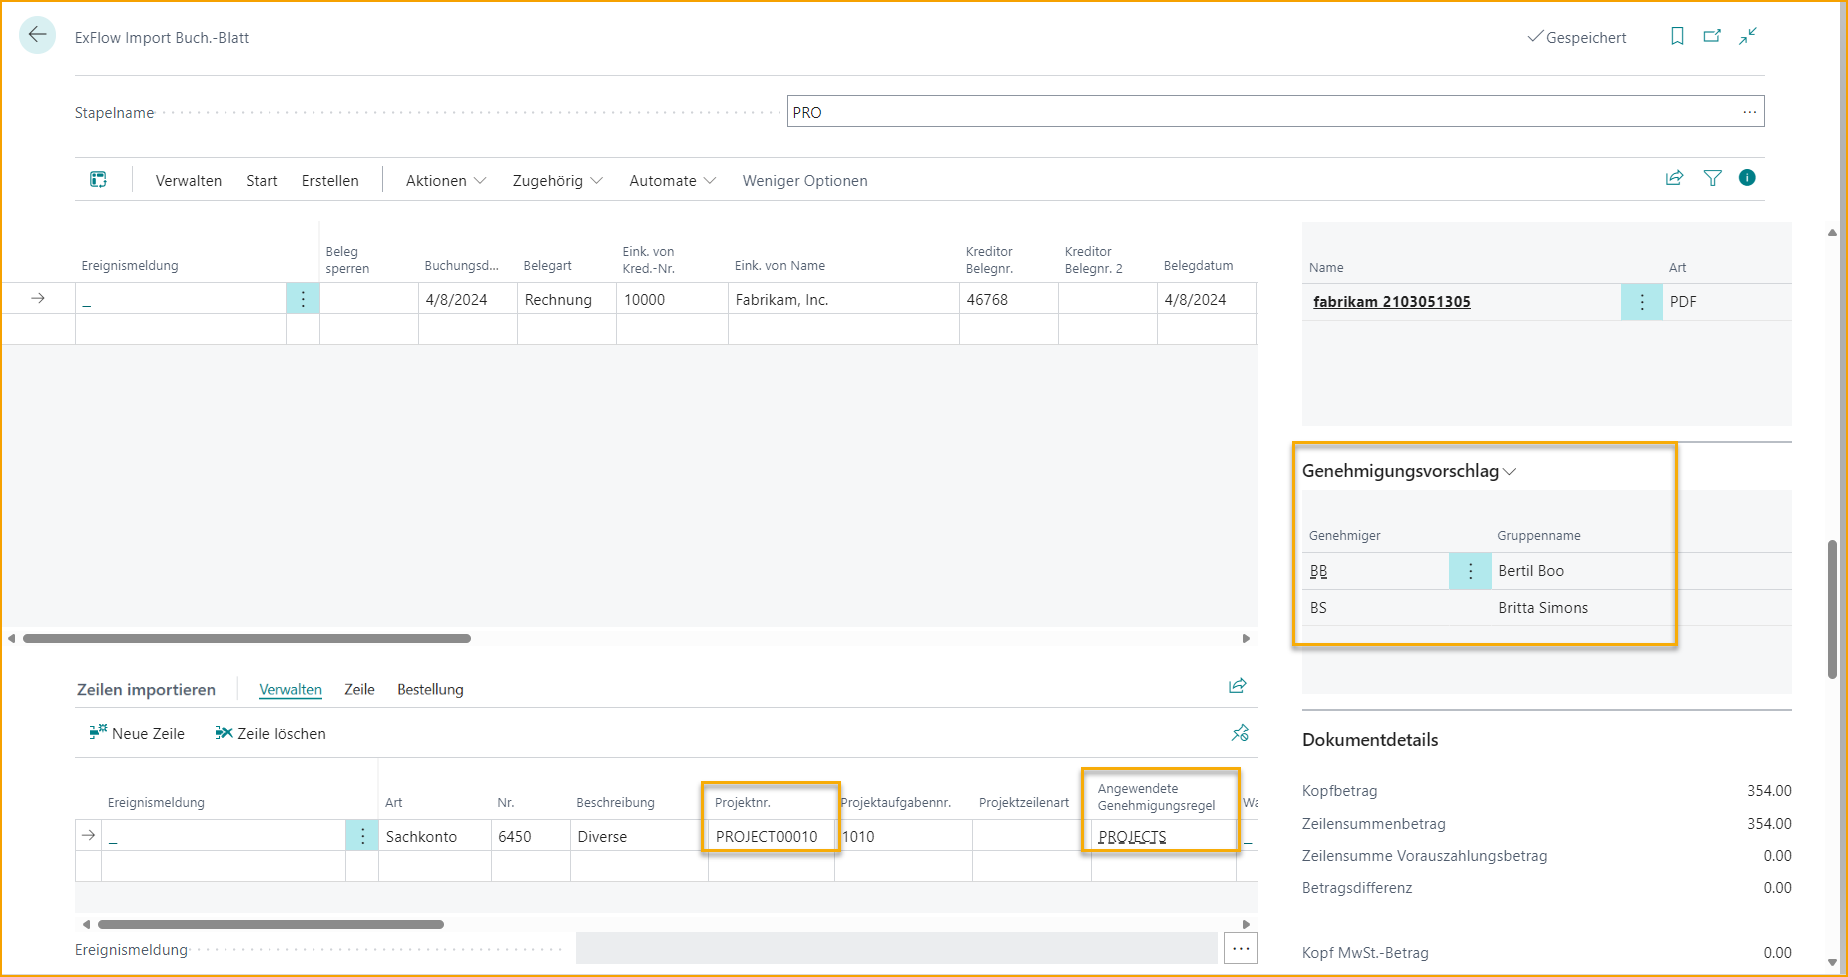This screenshot has height=977, width=1848.
Task: Click the Projektzeilenart column header
Action: click(x=1024, y=803)
